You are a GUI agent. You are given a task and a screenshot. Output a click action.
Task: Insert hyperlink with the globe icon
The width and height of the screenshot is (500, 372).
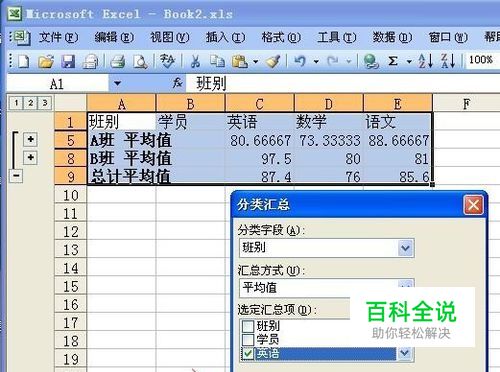click(370, 61)
